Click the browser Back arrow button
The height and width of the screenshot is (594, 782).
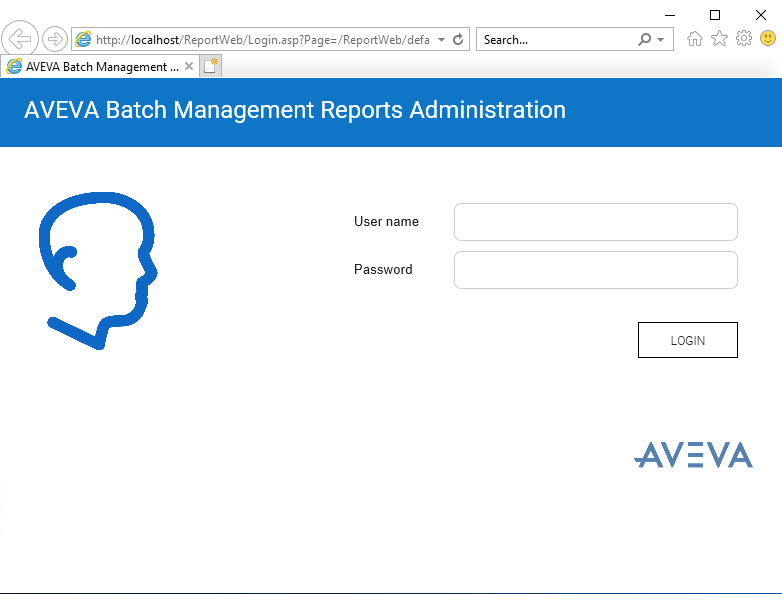tap(20, 39)
